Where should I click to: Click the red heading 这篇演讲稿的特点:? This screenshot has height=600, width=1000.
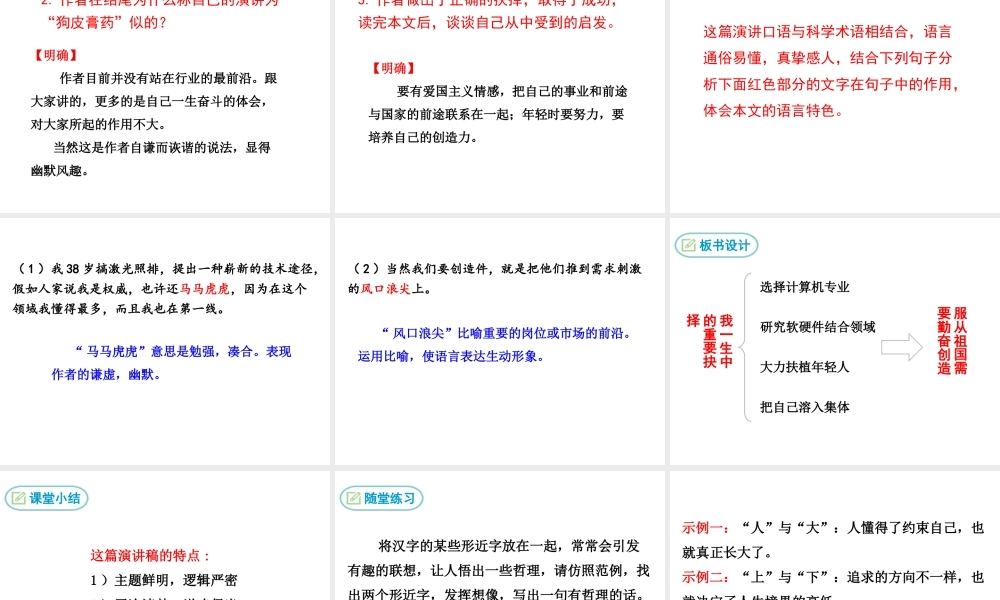[x=151, y=555]
